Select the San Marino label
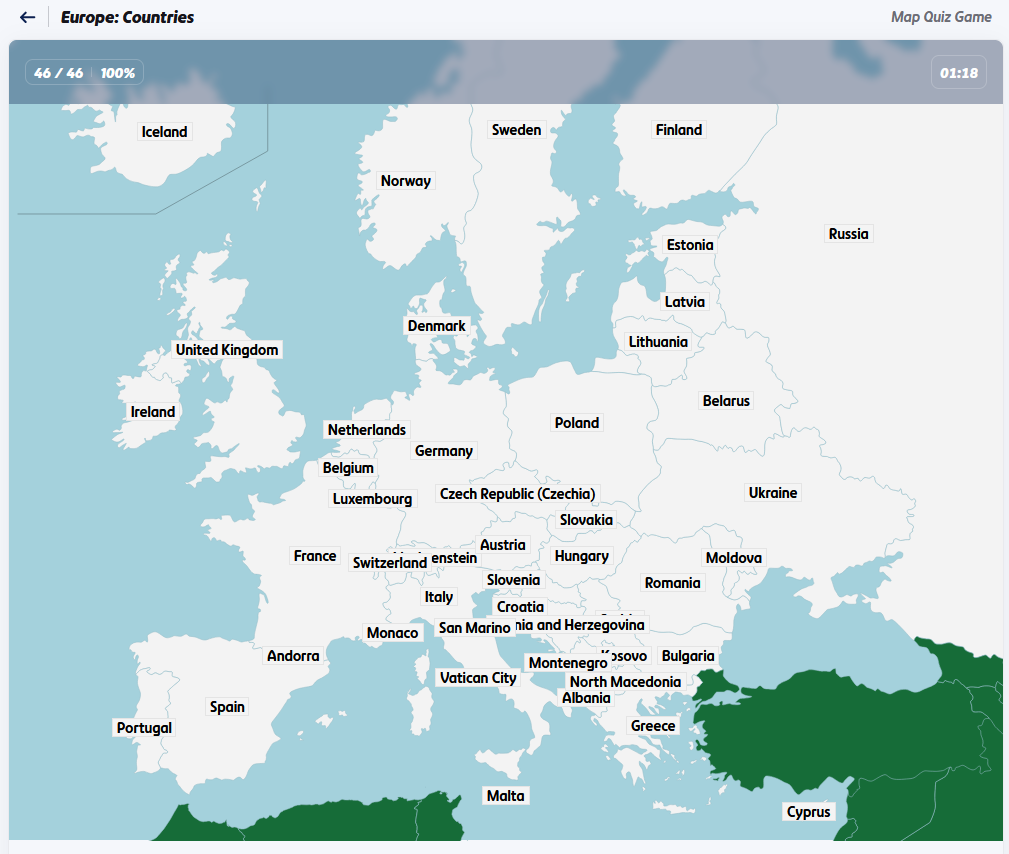Image resolution: width=1009 pixels, height=854 pixels. pos(475,628)
